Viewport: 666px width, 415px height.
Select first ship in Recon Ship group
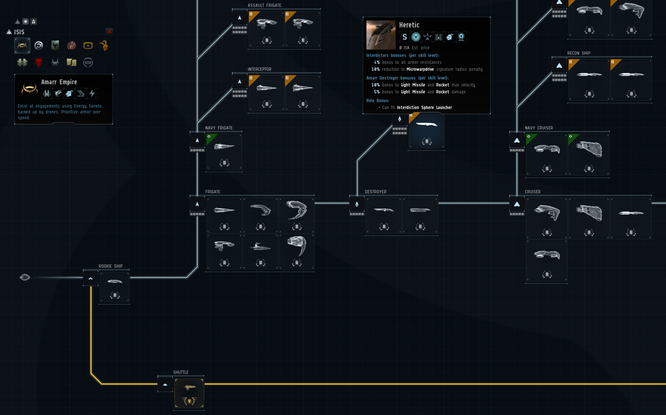[x=589, y=81]
